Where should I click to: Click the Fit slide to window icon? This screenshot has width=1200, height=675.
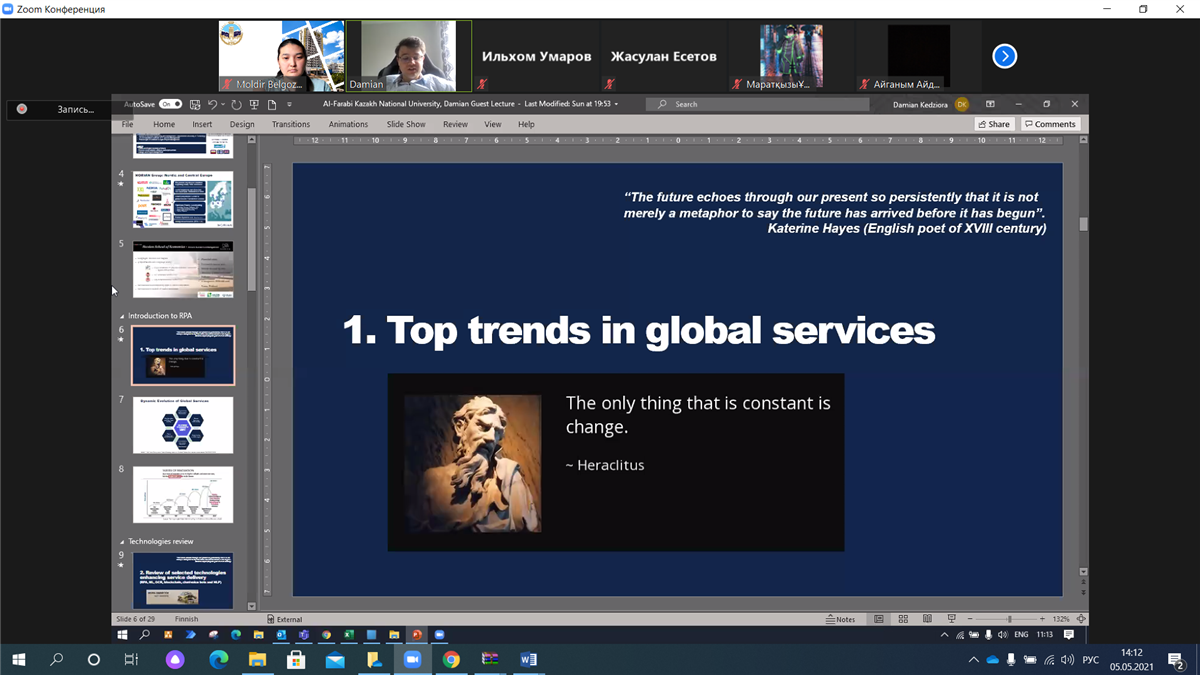pyautogui.click(x=1081, y=619)
